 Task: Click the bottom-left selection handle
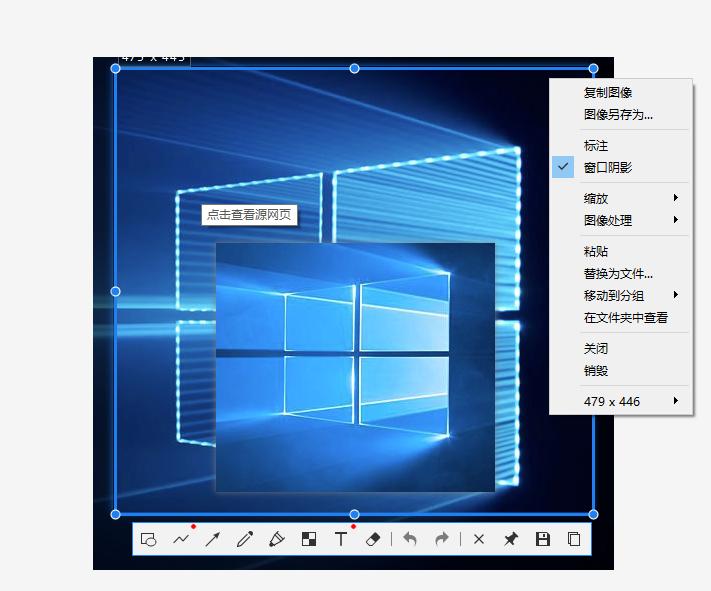point(116,514)
